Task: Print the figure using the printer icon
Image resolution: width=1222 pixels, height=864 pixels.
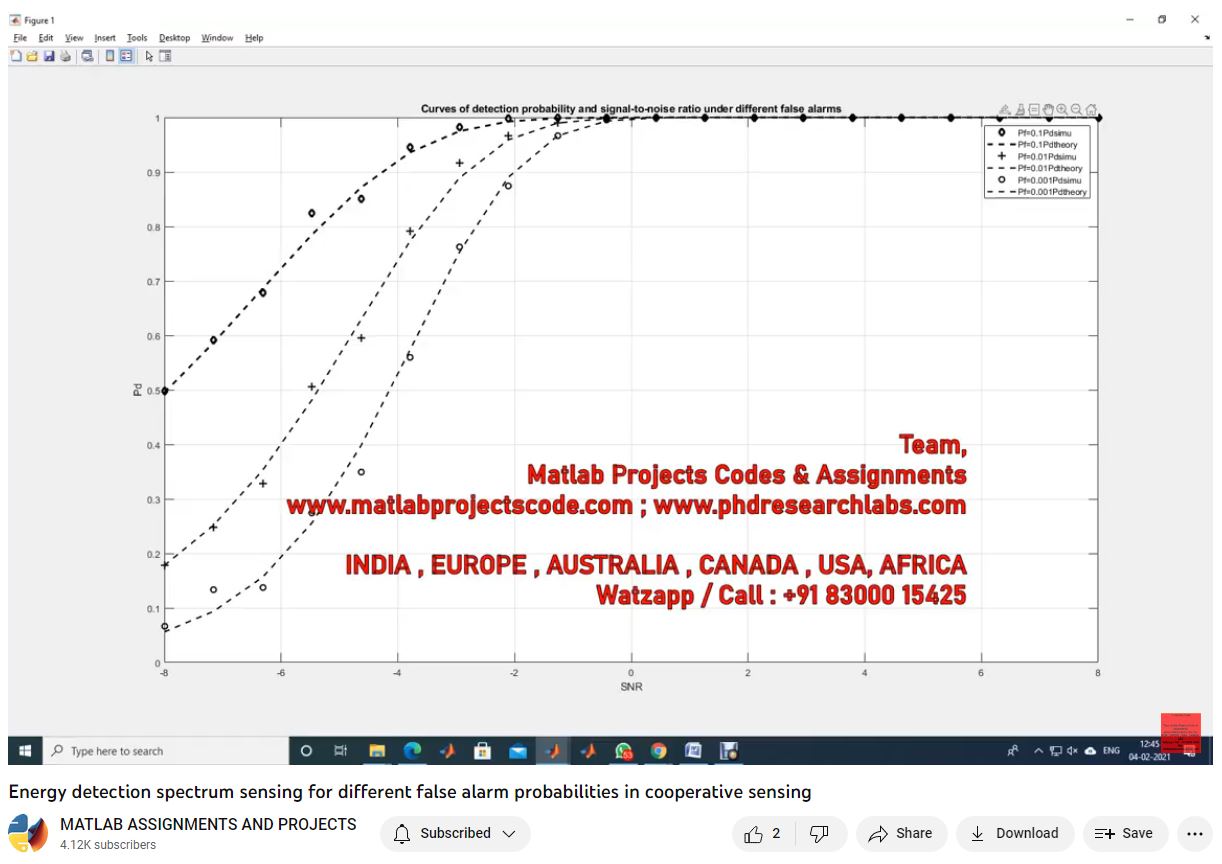Action: (x=65, y=56)
